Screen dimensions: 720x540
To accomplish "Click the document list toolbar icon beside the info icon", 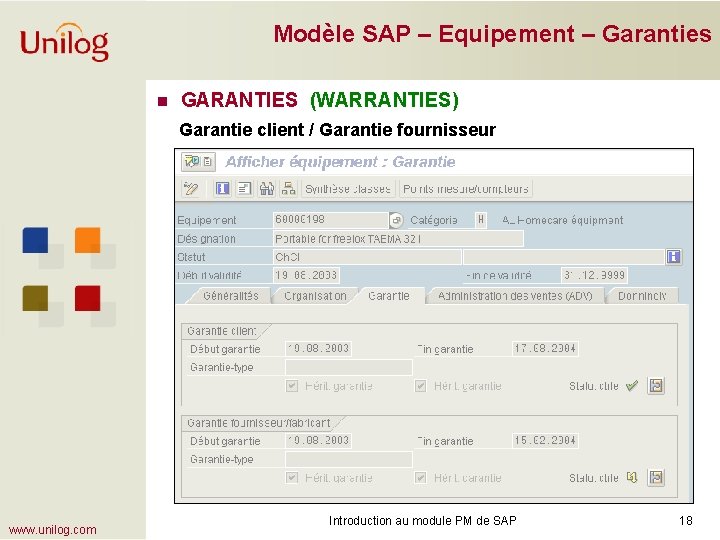I will (244, 189).
